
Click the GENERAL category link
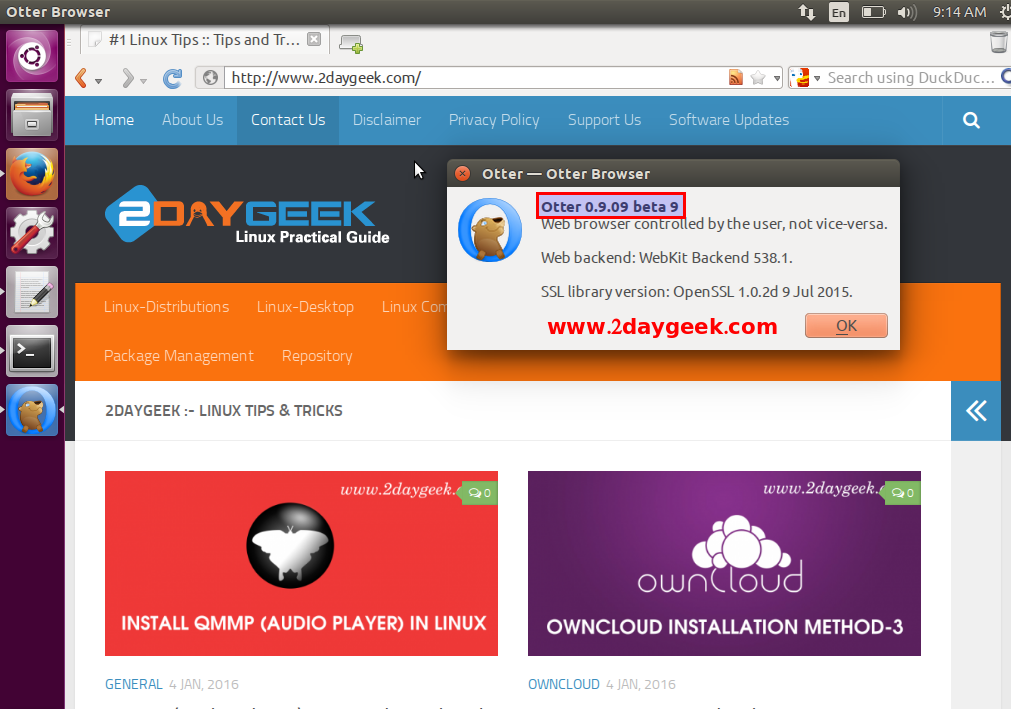[133, 684]
